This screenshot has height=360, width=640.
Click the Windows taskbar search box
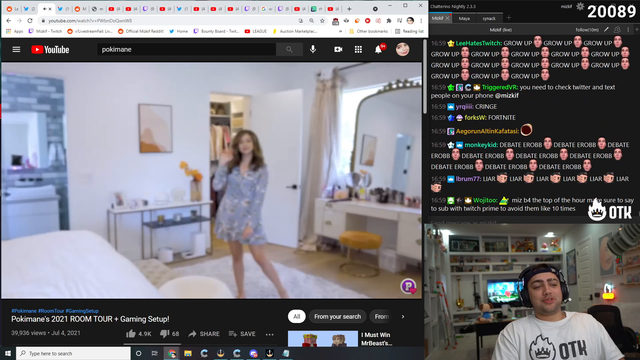(73, 353)
